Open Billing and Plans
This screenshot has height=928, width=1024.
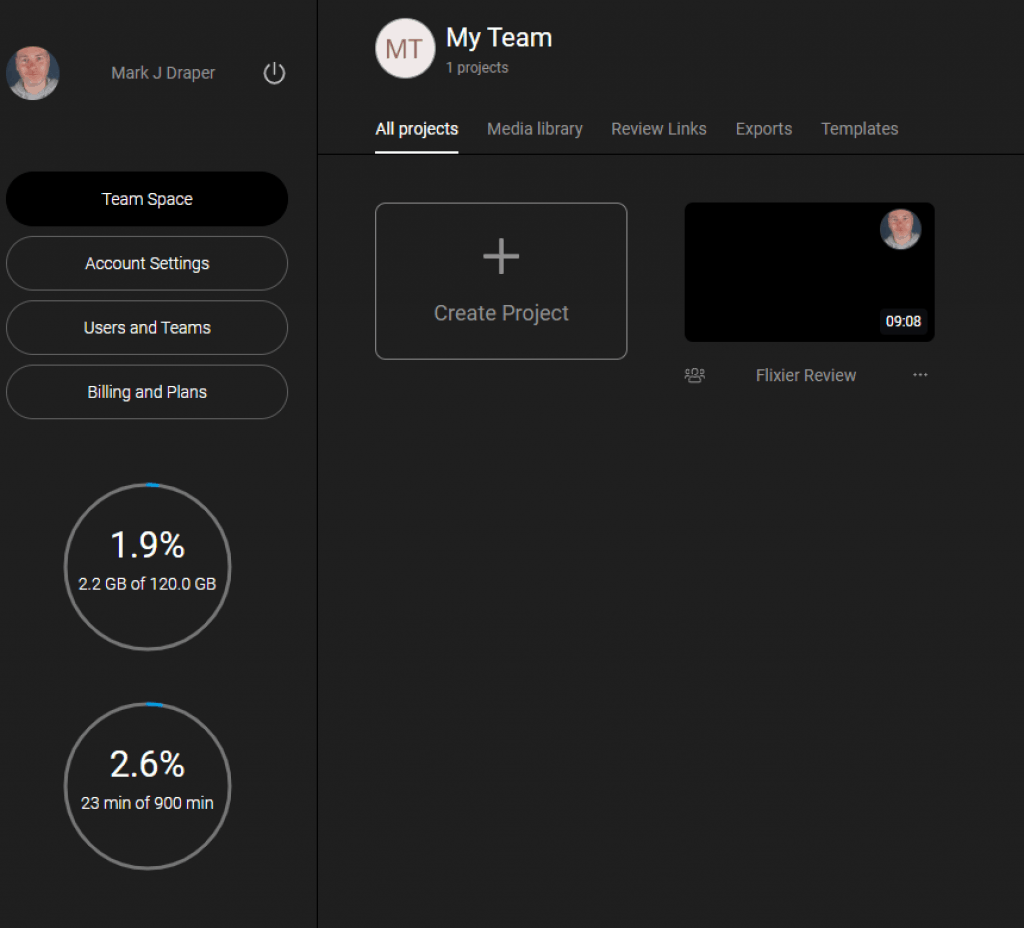pos(147,392)
